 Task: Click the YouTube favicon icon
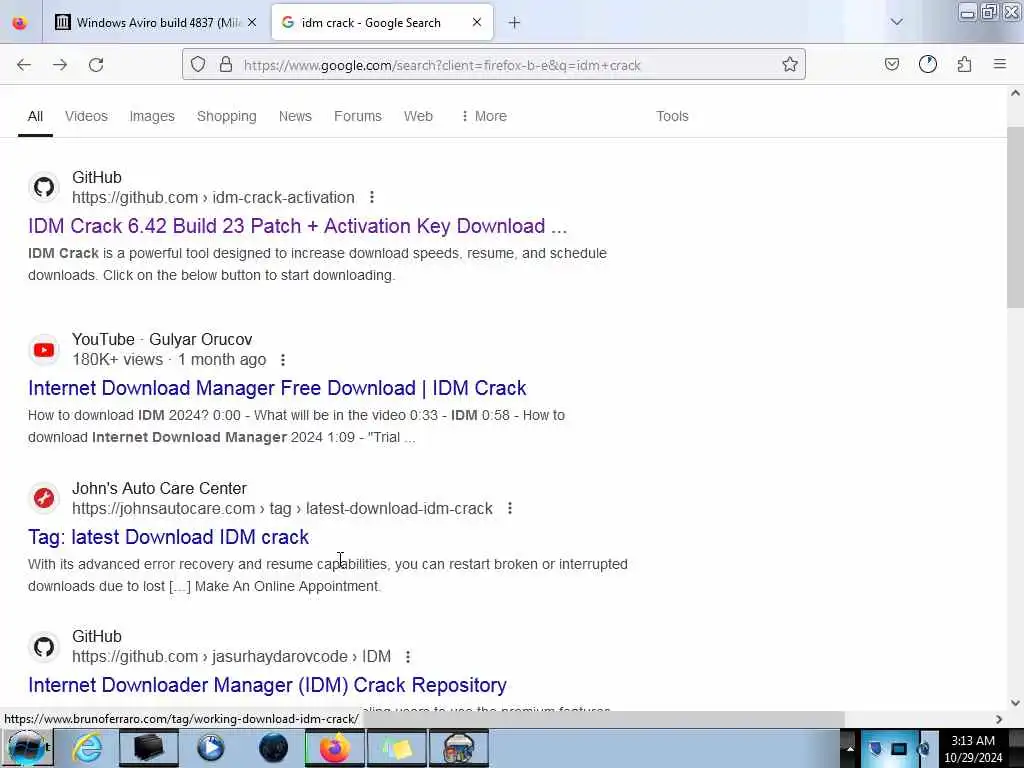coord(44,350)
